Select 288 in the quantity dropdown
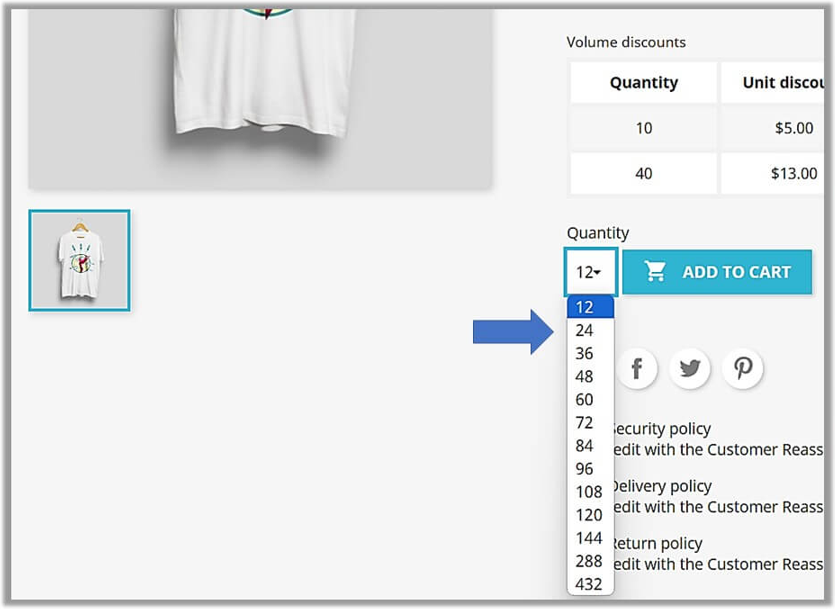The width and height of the screenshot is (835, 609). [589, 560]
